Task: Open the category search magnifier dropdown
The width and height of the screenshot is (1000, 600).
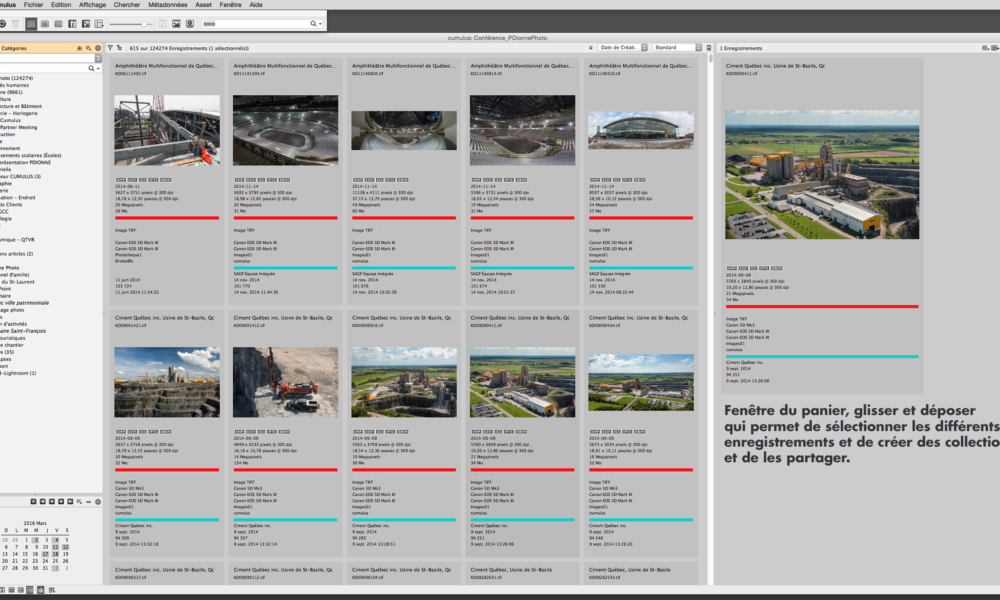Action: (94, 68)
